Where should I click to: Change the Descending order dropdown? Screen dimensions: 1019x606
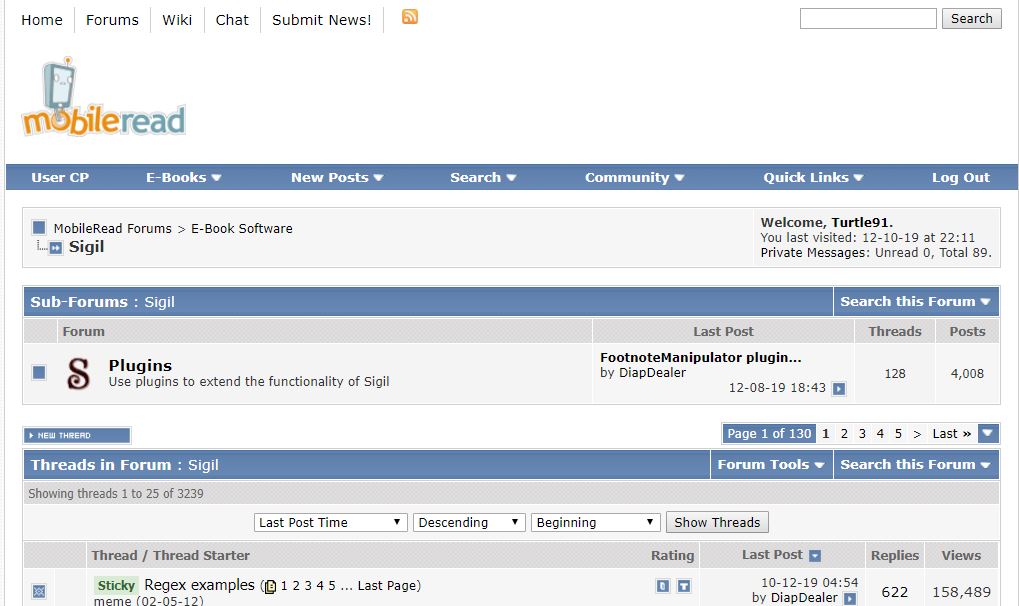[469, 522]
